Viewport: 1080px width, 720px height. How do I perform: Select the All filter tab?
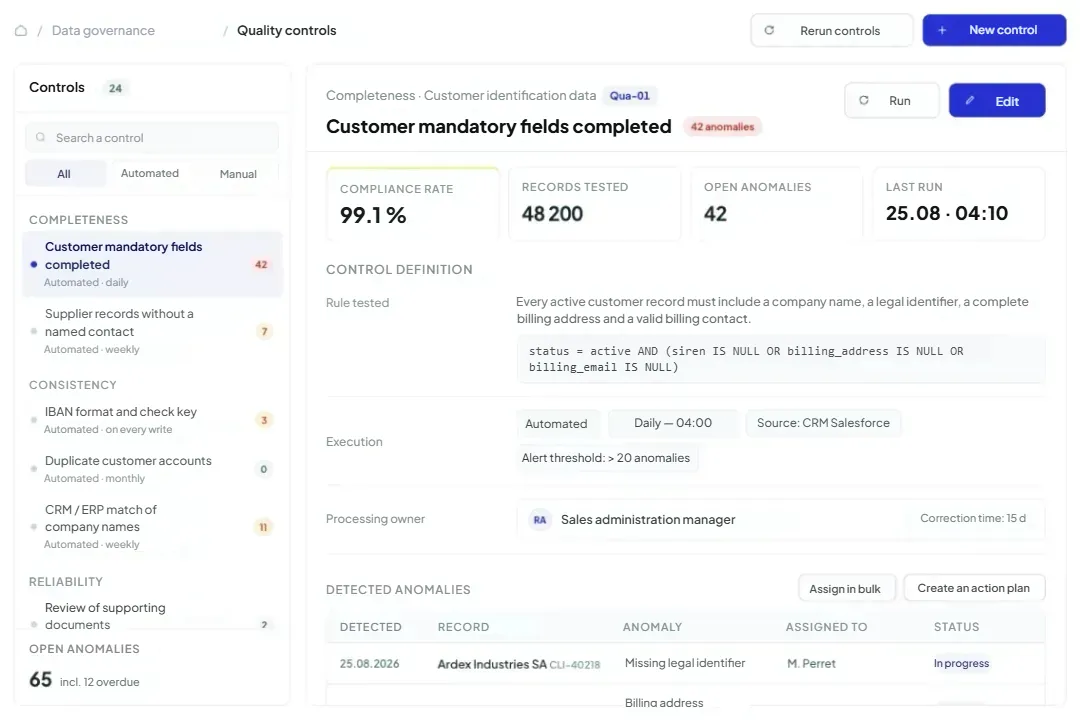tap(64, 174)
